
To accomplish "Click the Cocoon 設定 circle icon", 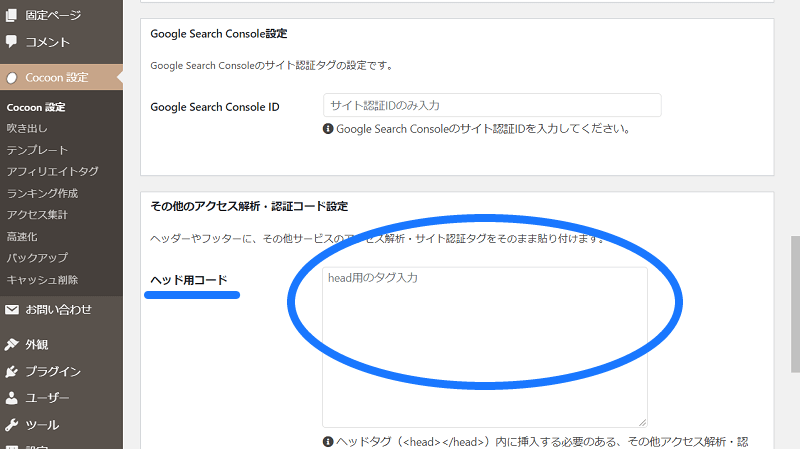I will point(11,77).
